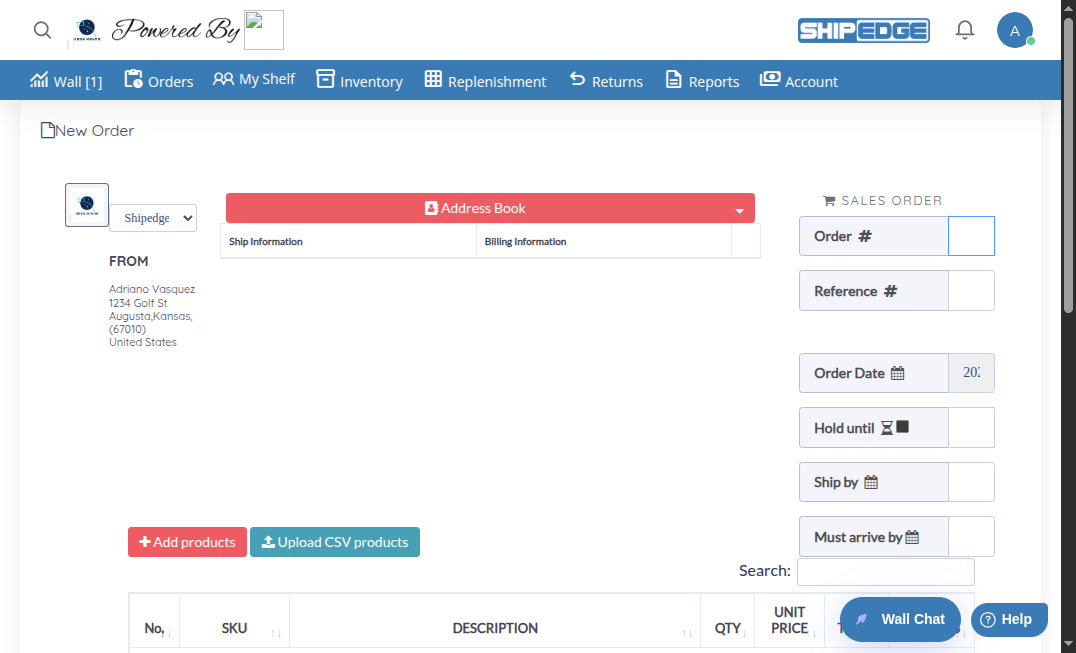Viewport: 1076px width, 653px height.
Task: Click the notifications bell icon
Action: click(x=964, y=30)
